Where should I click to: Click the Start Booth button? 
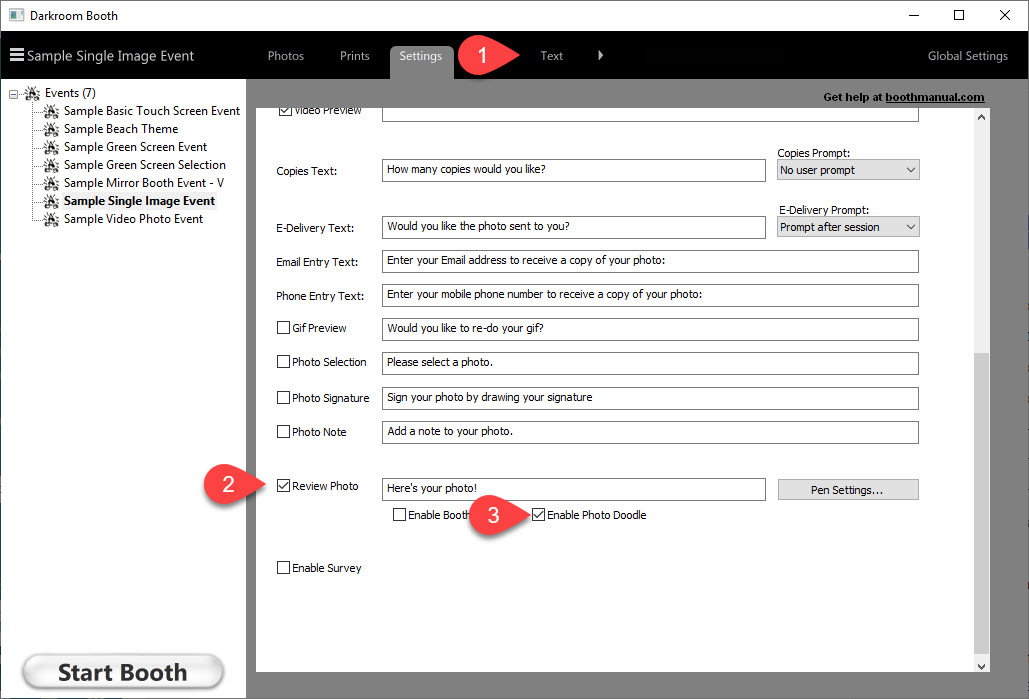tap(123, 672)
